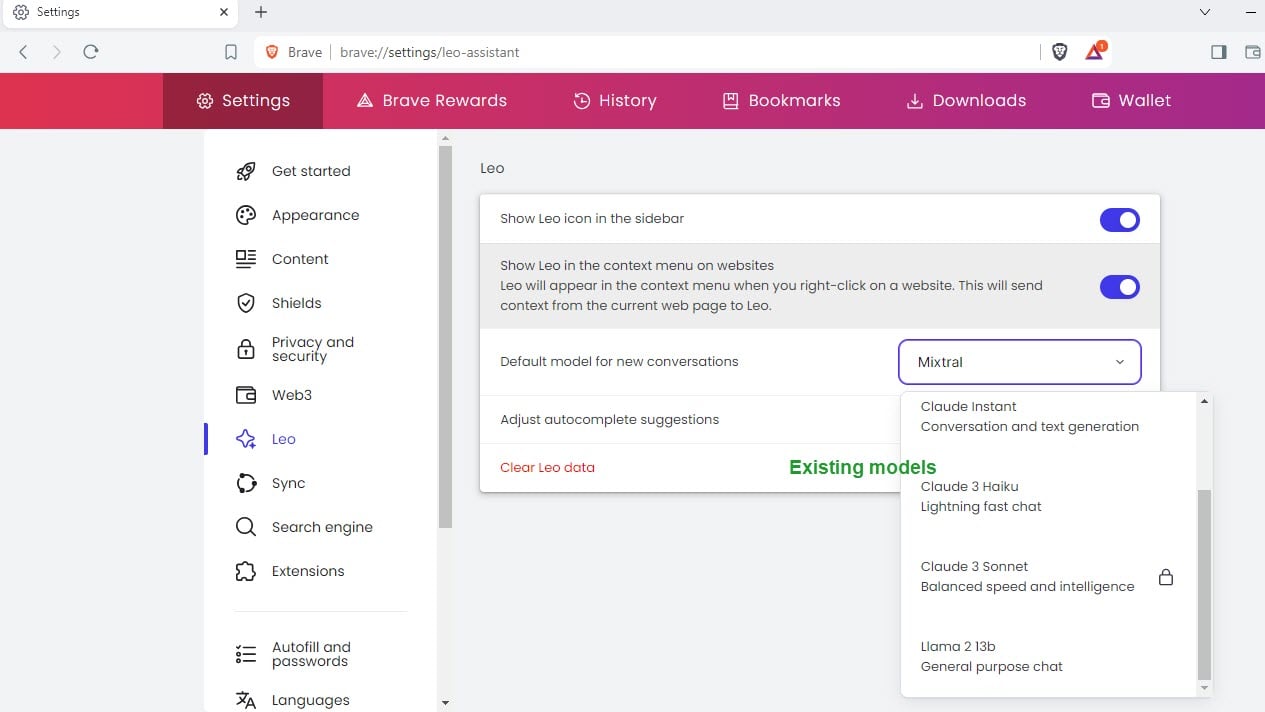Turn off Show Leo icon in the sidebar

tap(1120, 220)
